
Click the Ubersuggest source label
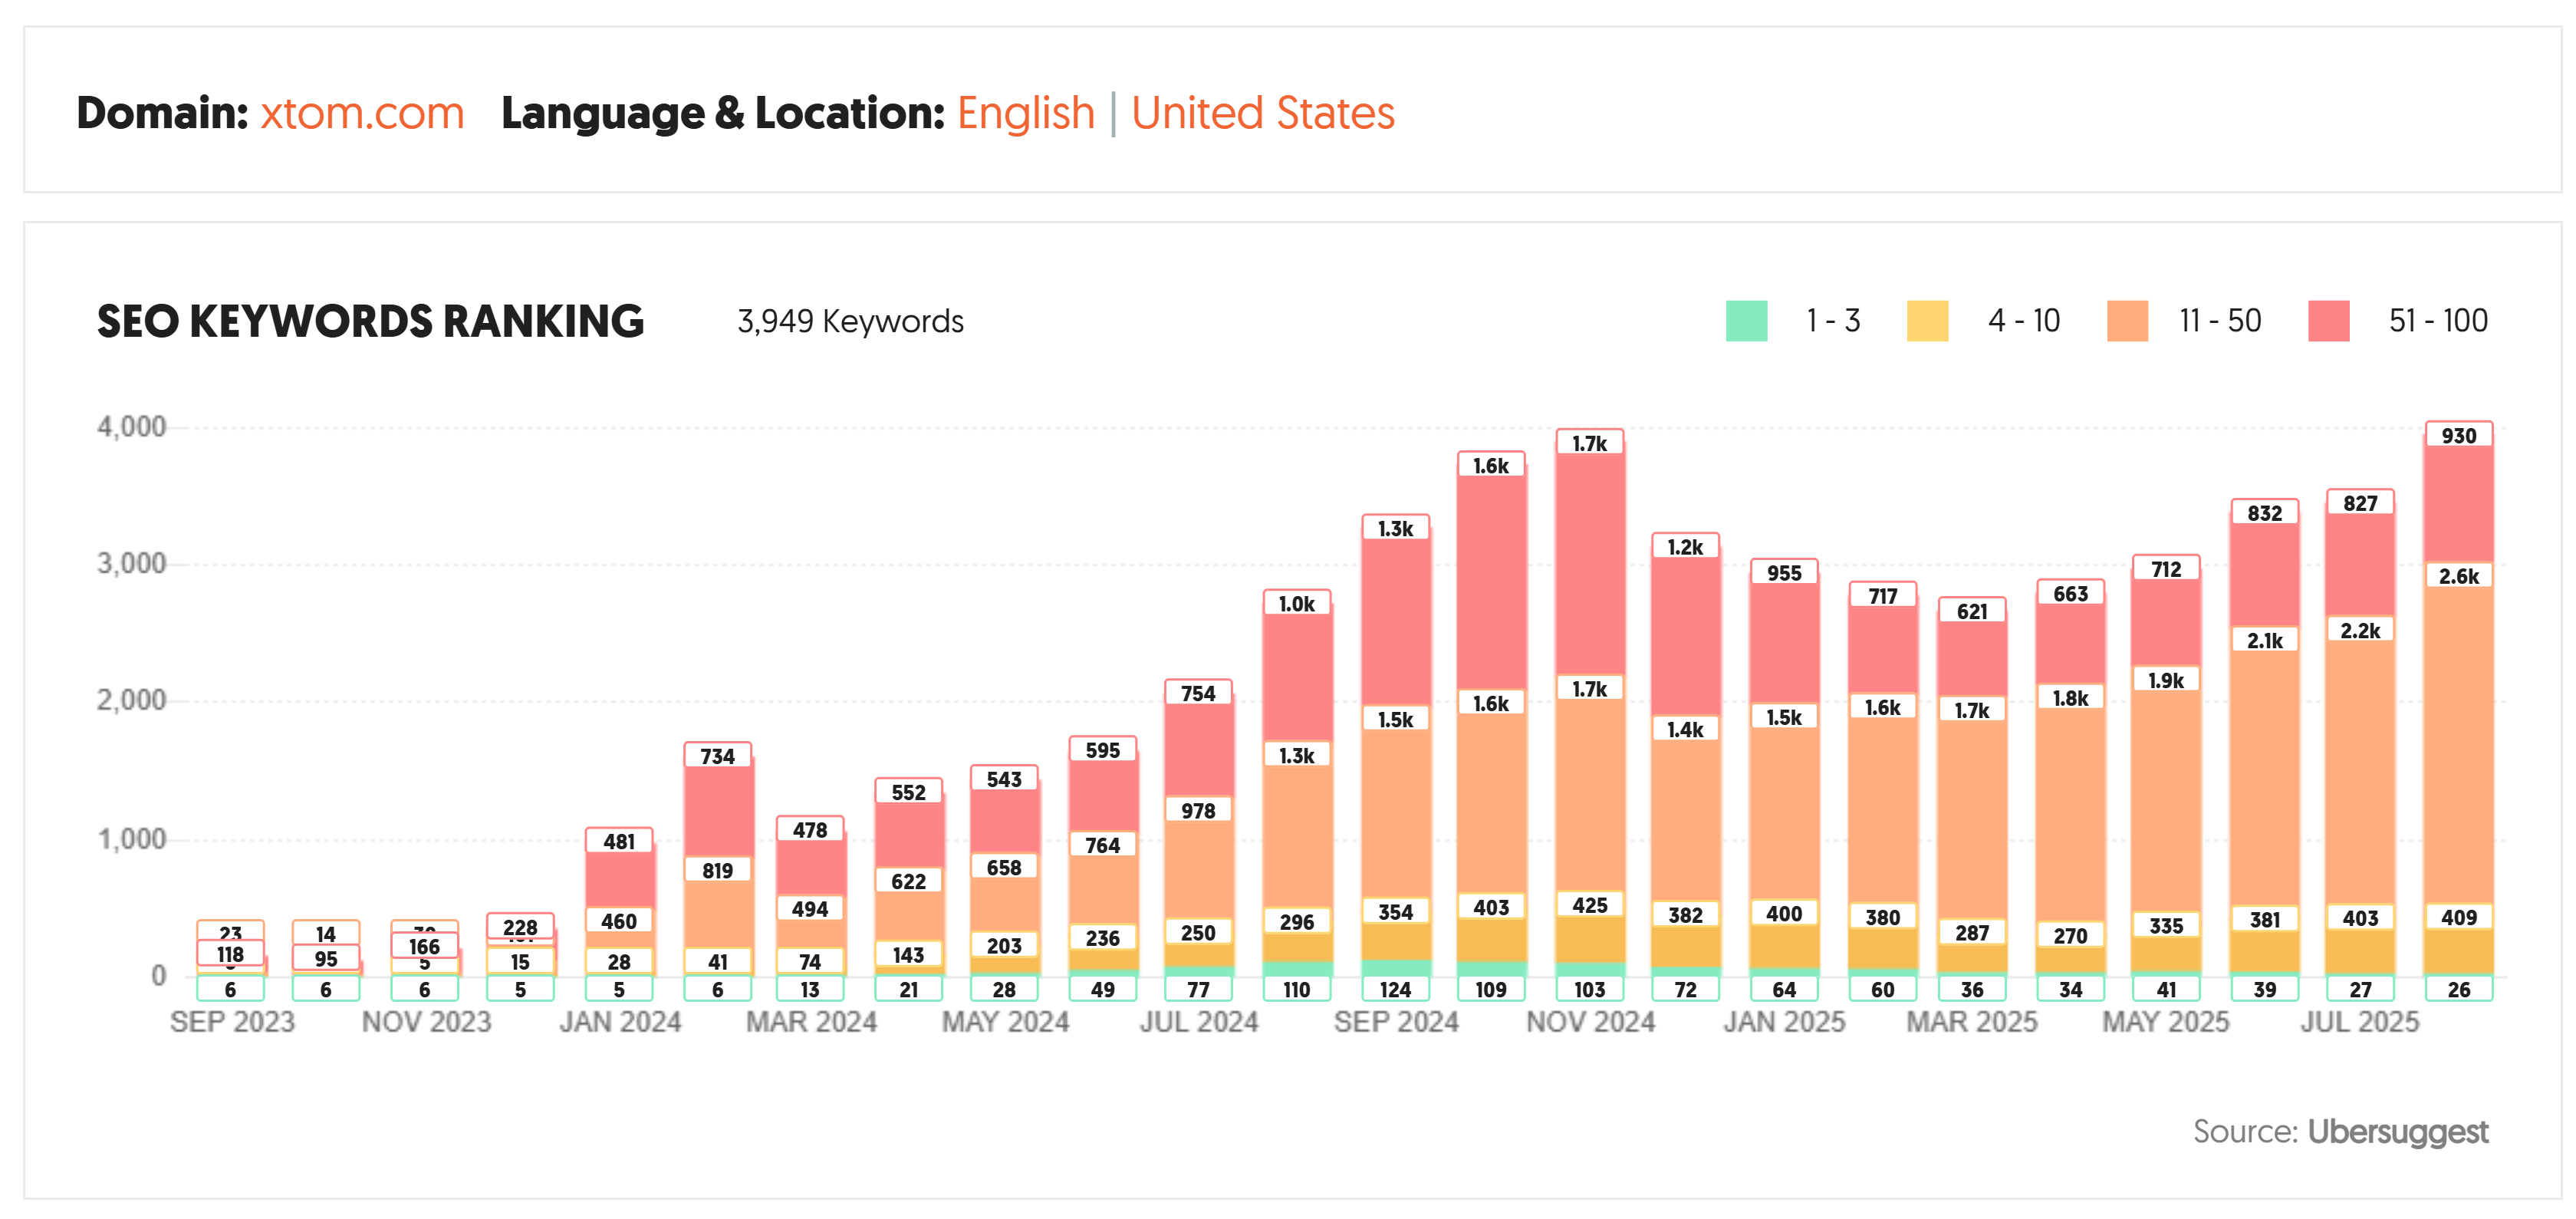coord(2397,1131)
